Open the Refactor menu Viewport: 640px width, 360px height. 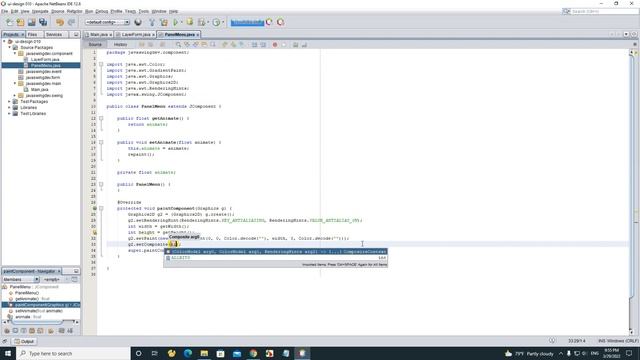[x=75, y=11]
